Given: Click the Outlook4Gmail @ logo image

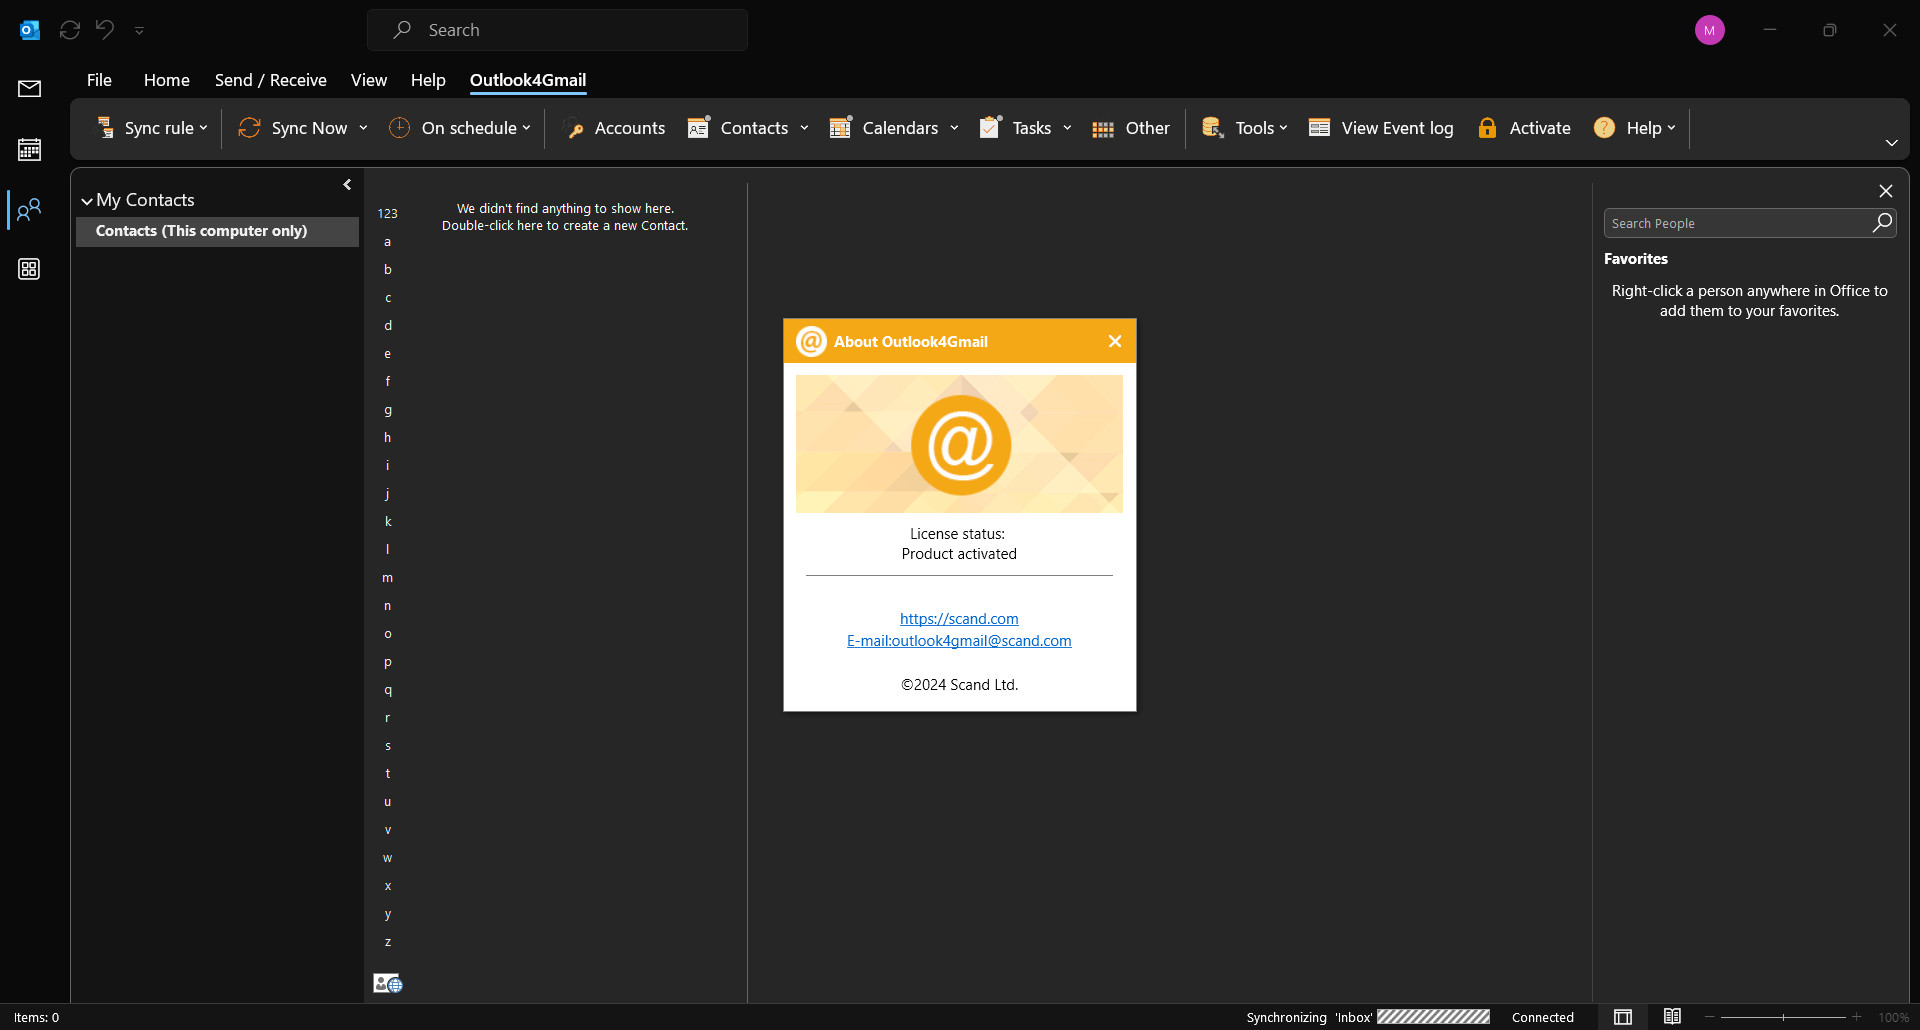Looking at the screenshot, I should click(x=960, y=444).
